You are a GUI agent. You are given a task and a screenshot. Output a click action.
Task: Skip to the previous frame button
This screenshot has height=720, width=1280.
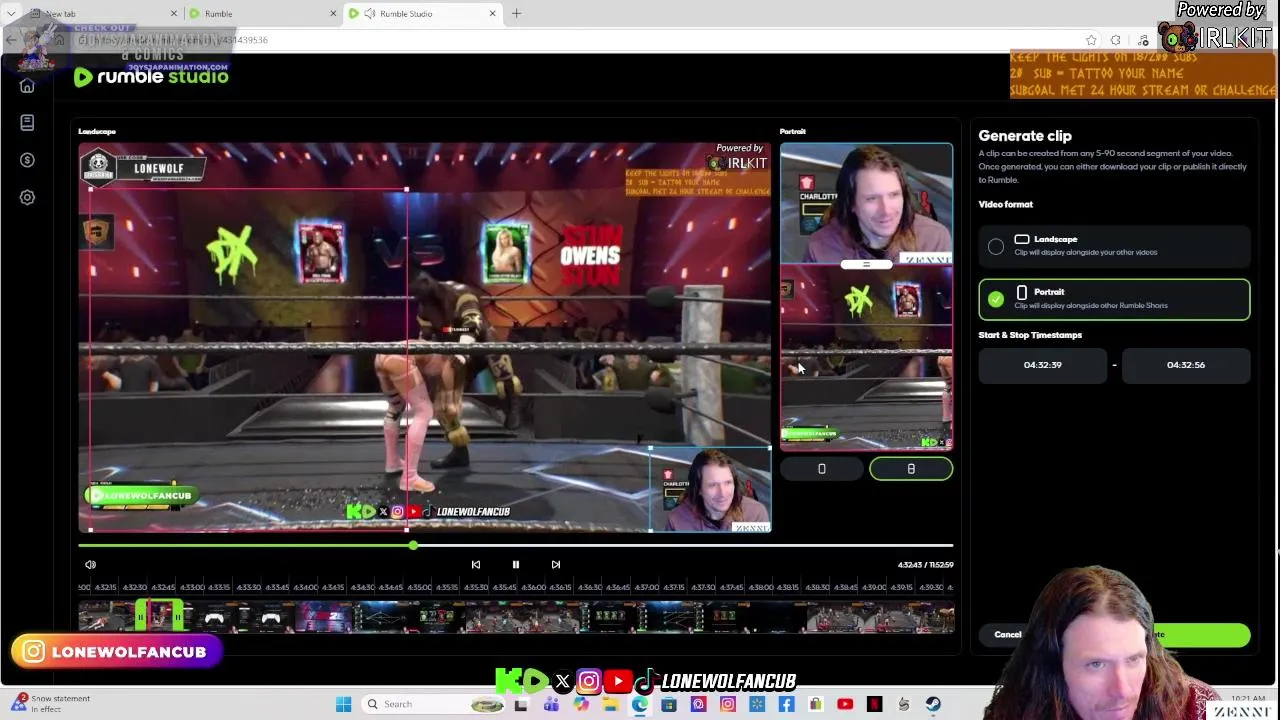pyautogui.click(x=476, y=565)
